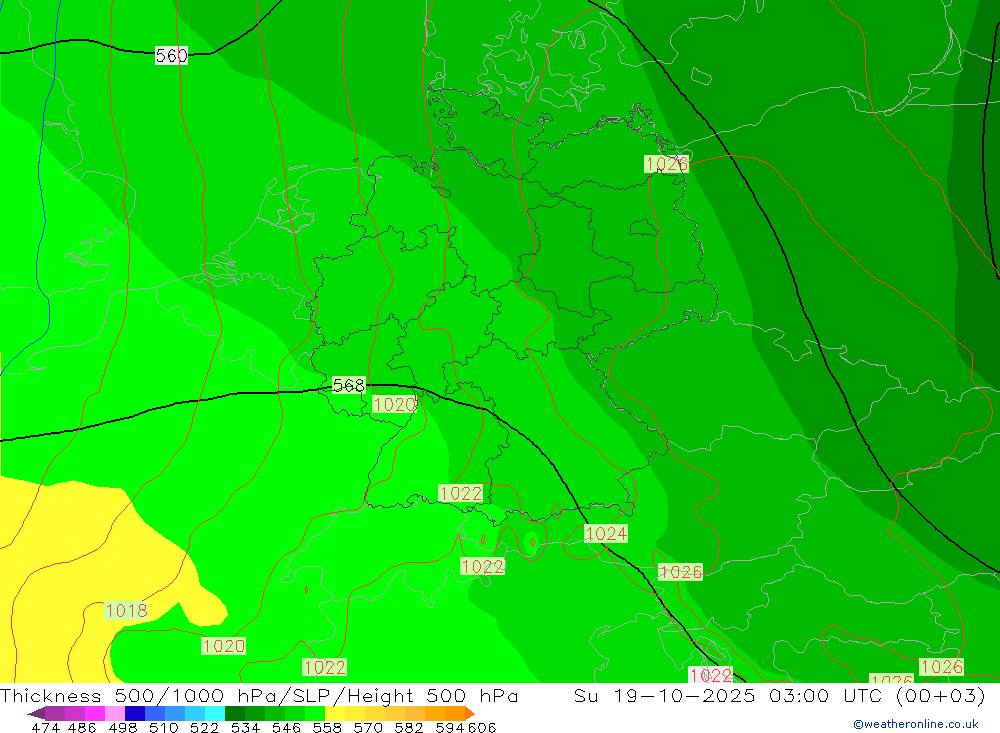Pick the cyan legend swatch
This screenshot has height=733, width=1000.
[215, 713]
